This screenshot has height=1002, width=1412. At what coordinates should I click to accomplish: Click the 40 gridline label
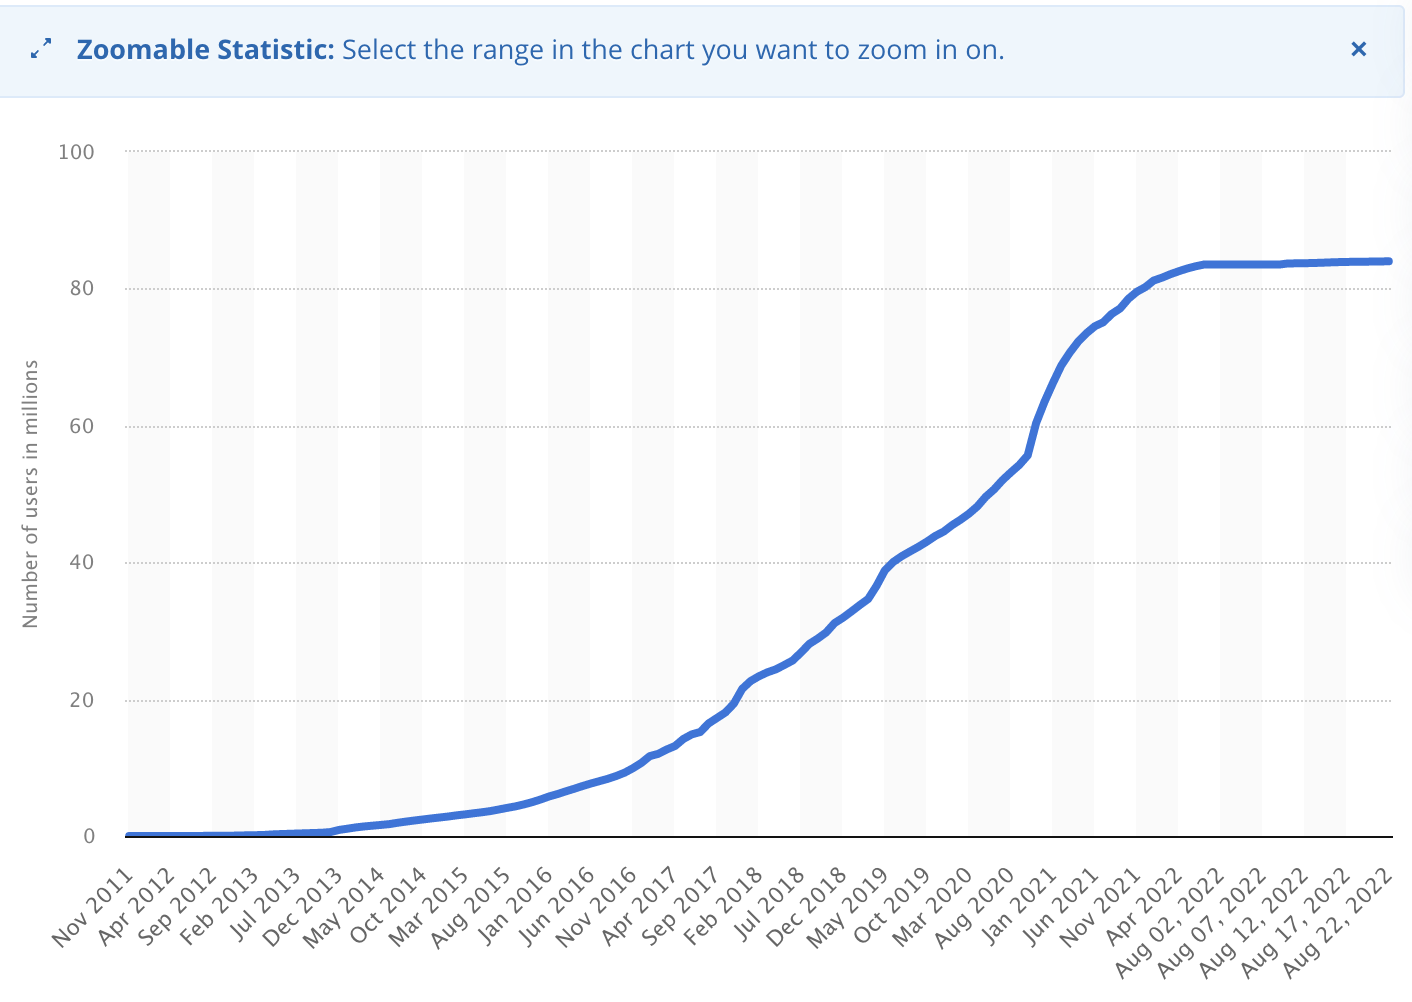pos(82,563)
